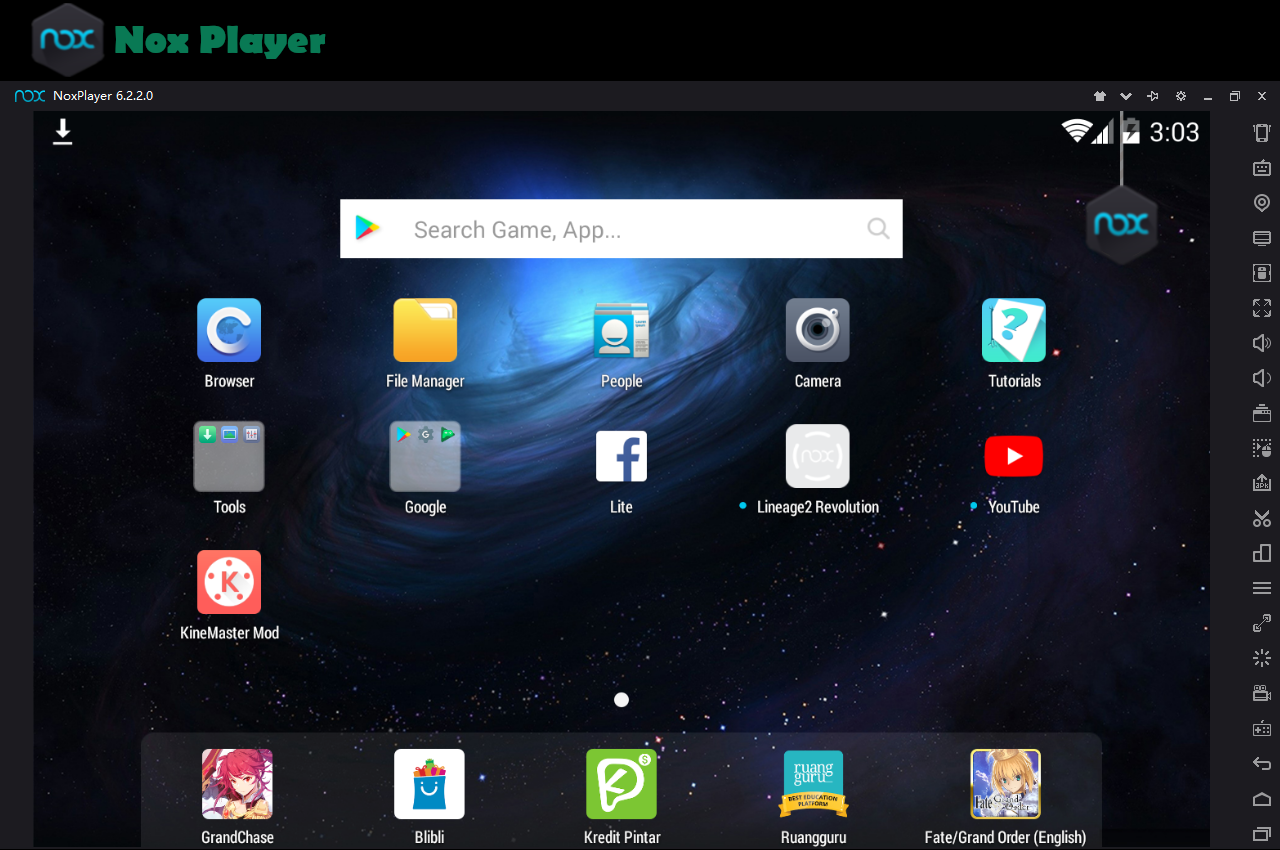Expand the title bar dropdown arrow

click(1126, 96)
